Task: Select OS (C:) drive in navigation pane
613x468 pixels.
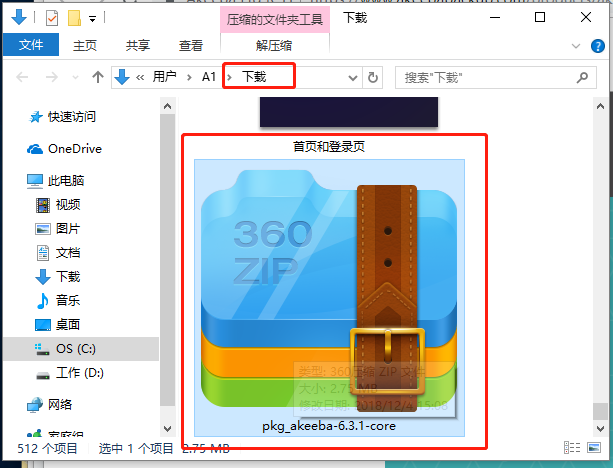Action: tap(81, 348)
